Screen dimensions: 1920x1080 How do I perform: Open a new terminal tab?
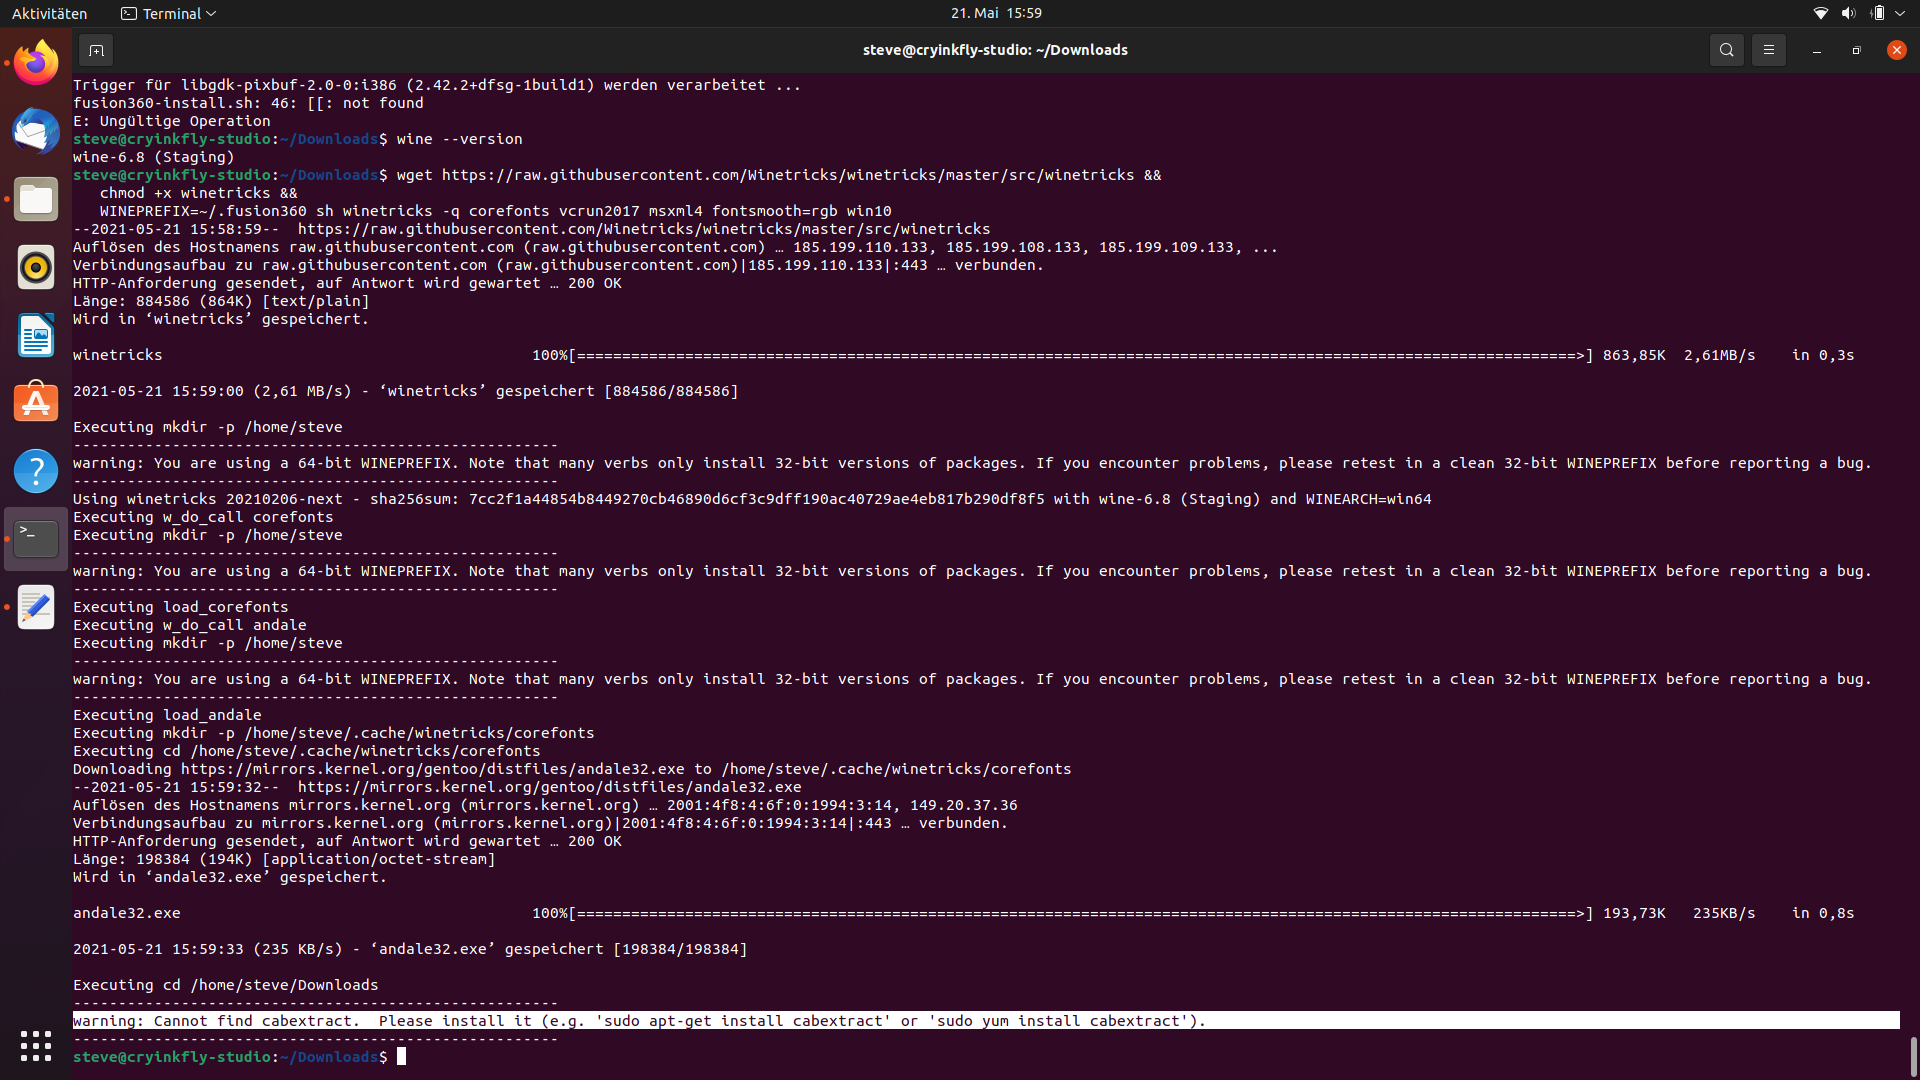pos(96,50)
